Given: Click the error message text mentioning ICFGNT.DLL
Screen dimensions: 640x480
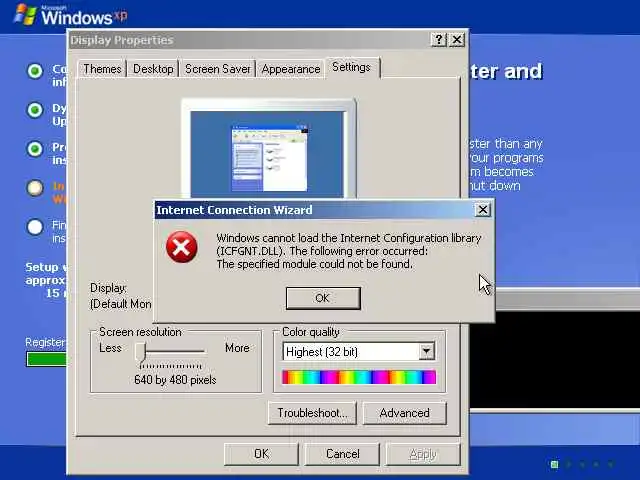Looking at the screenshot, I should pos(349,251).
